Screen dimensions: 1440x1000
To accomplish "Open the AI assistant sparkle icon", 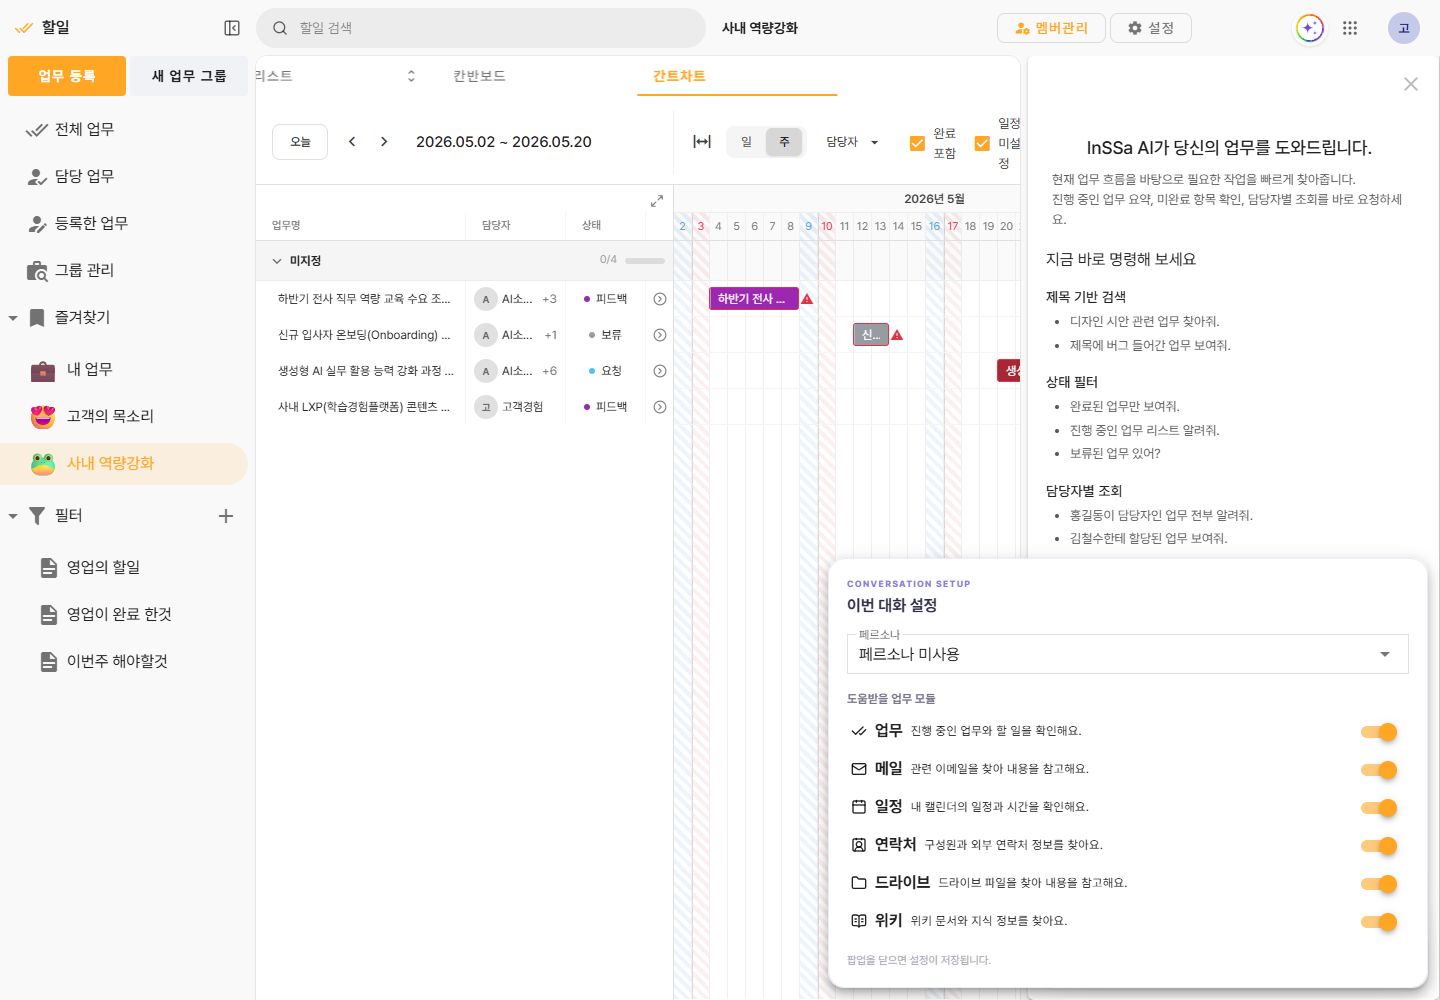I will tap(1310, 28).
